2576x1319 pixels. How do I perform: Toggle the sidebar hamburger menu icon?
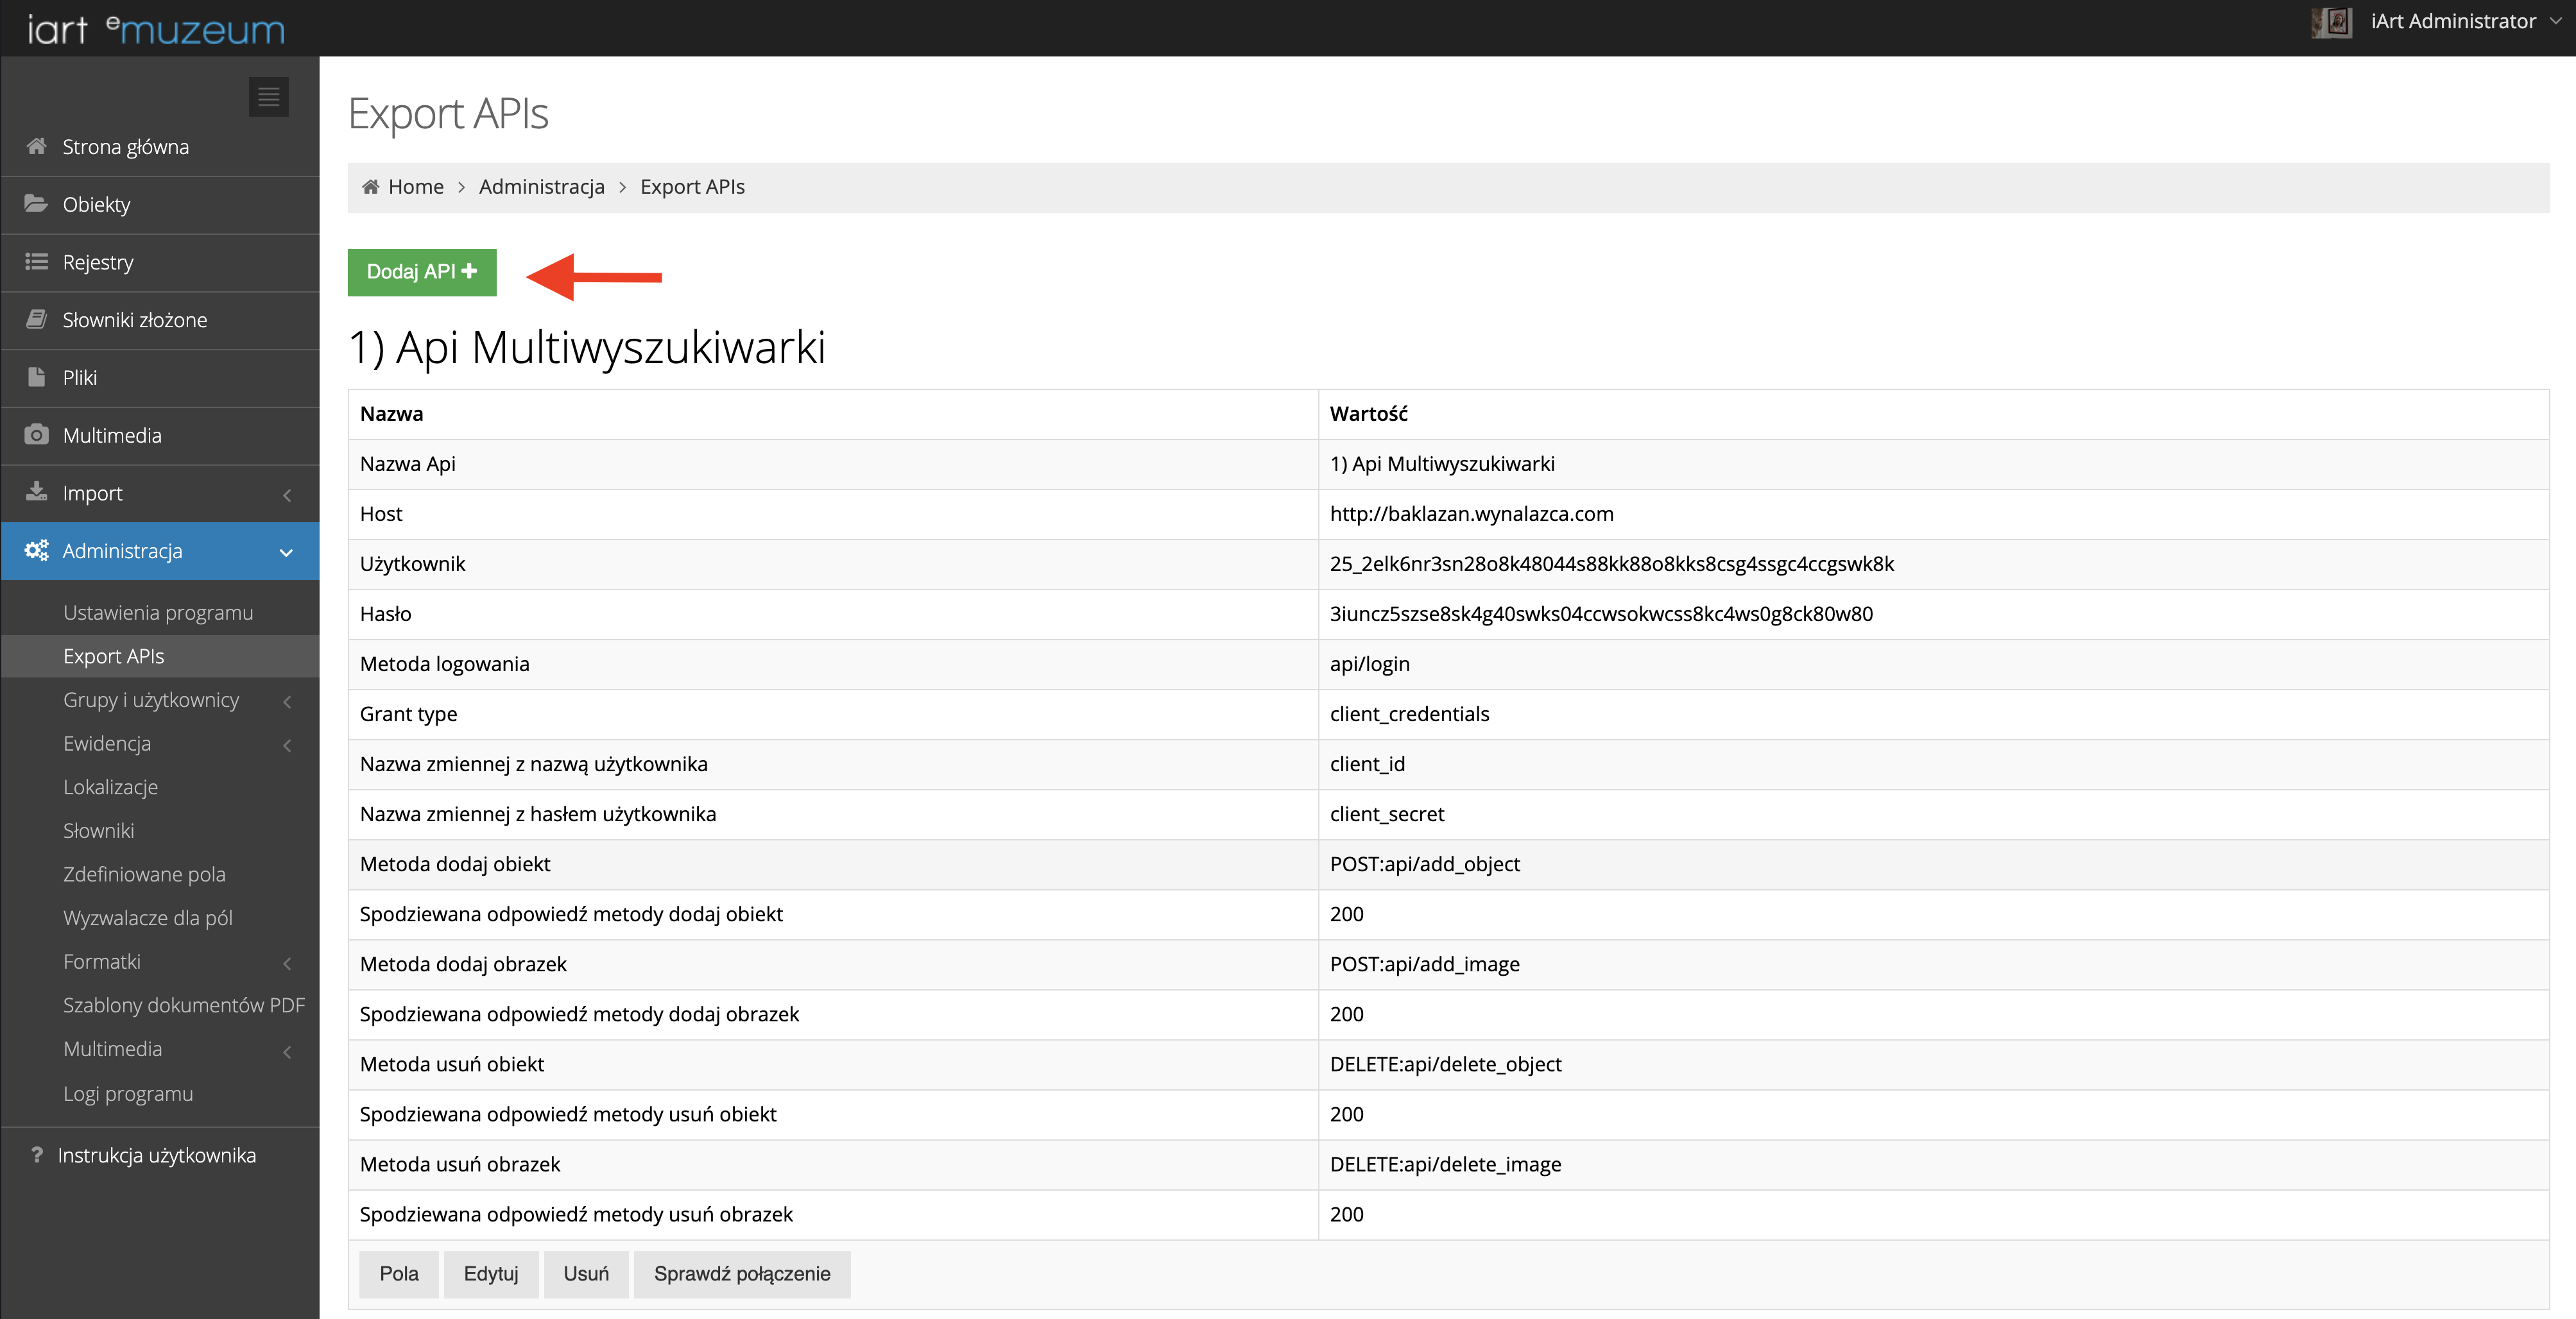pos(268,97)
